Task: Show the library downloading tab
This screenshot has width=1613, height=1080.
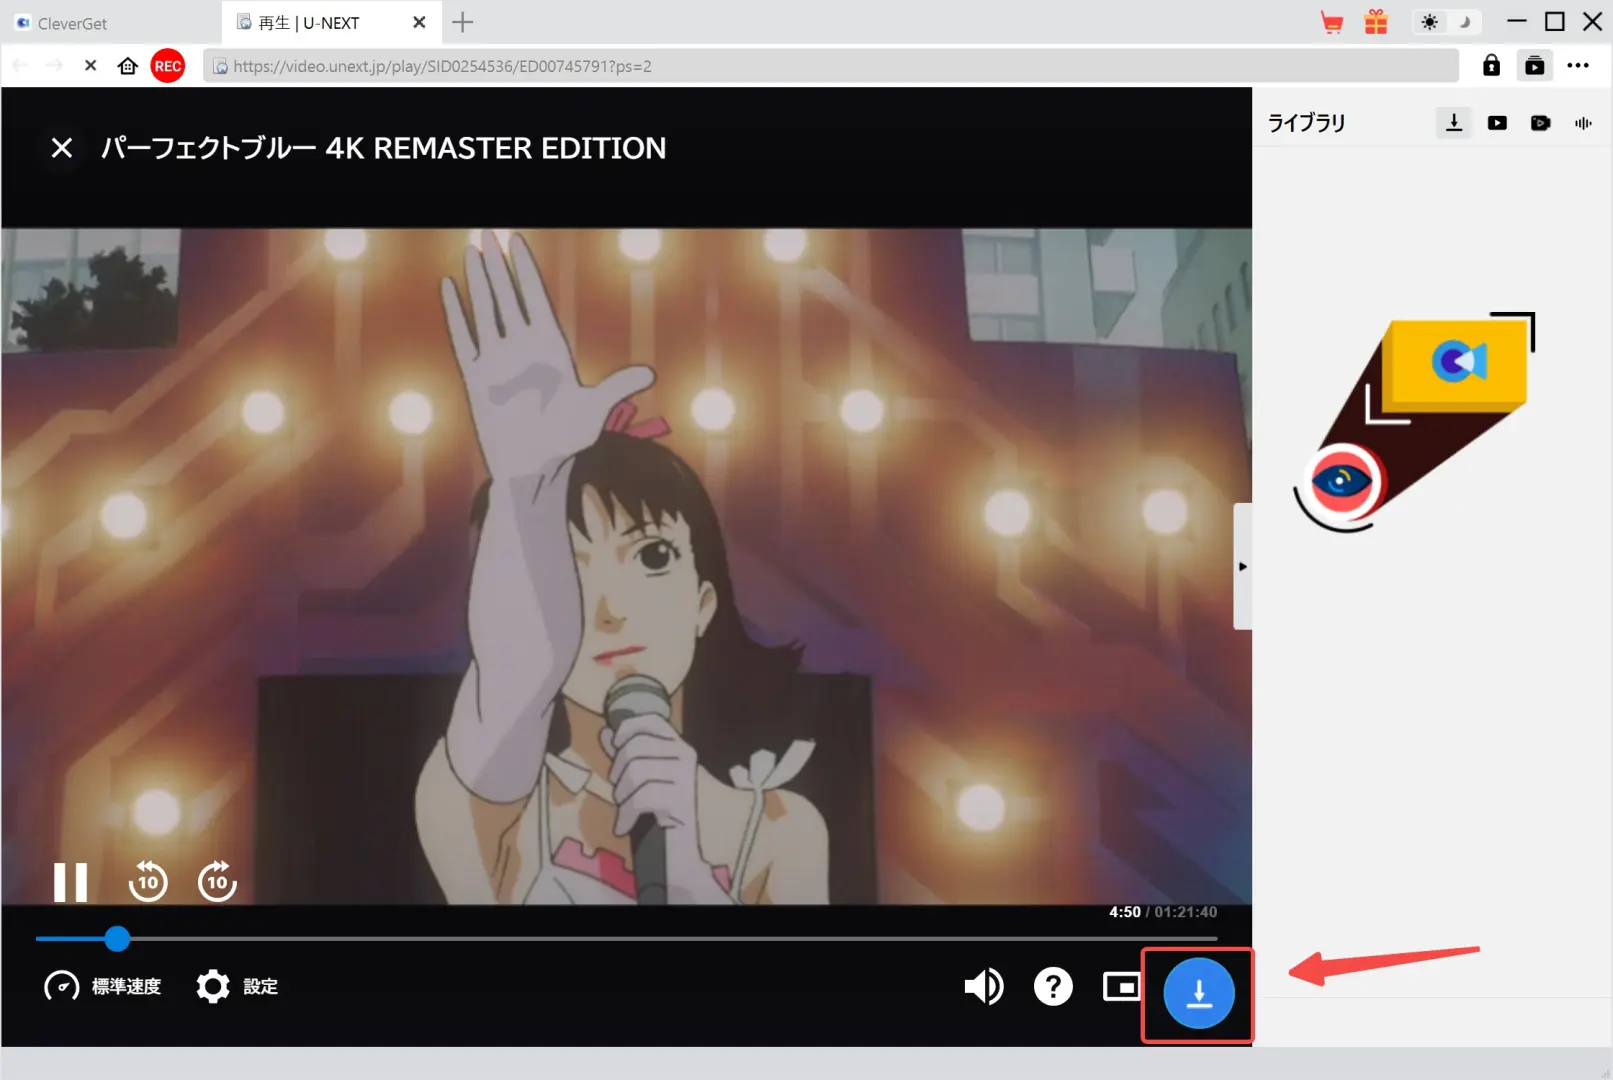Action: point(1454,123)
